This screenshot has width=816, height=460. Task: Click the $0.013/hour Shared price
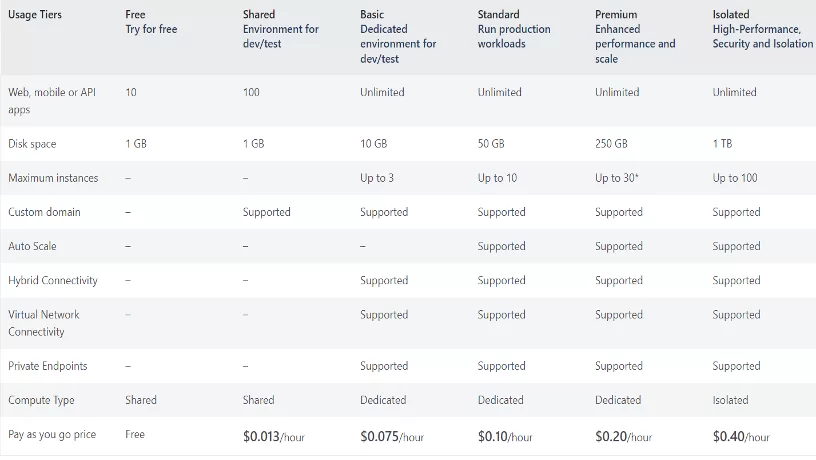click(274, 436)
